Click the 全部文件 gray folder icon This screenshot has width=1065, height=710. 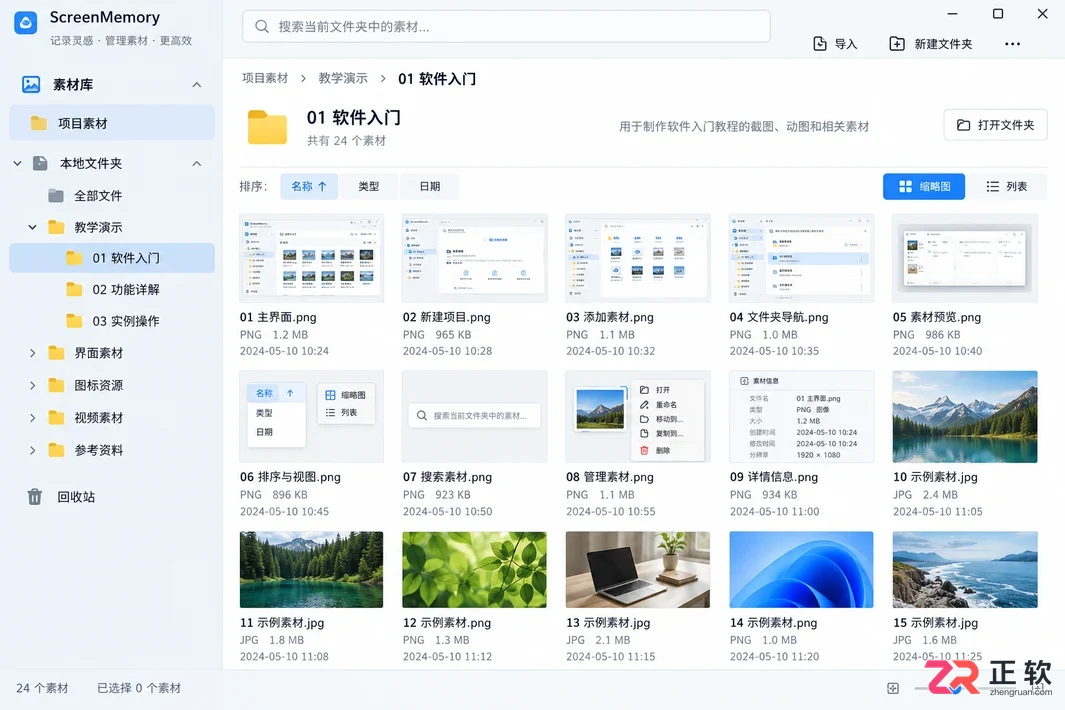56,196
